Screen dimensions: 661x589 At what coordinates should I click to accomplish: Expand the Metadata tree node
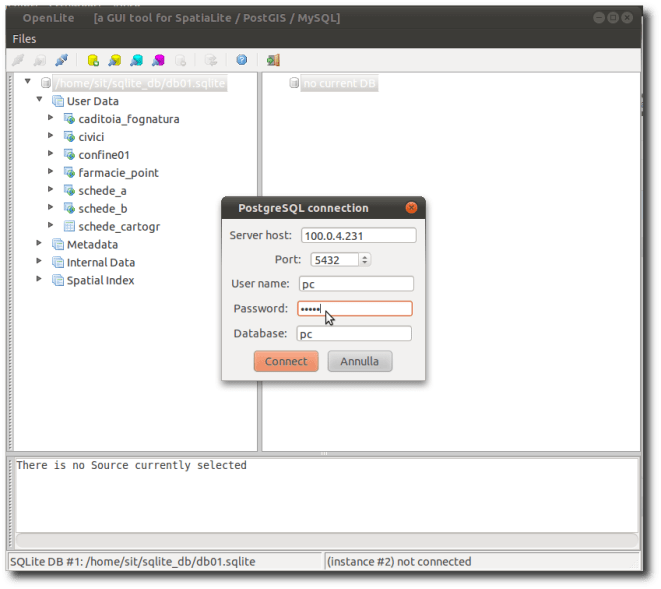click(x=39, y=243)
